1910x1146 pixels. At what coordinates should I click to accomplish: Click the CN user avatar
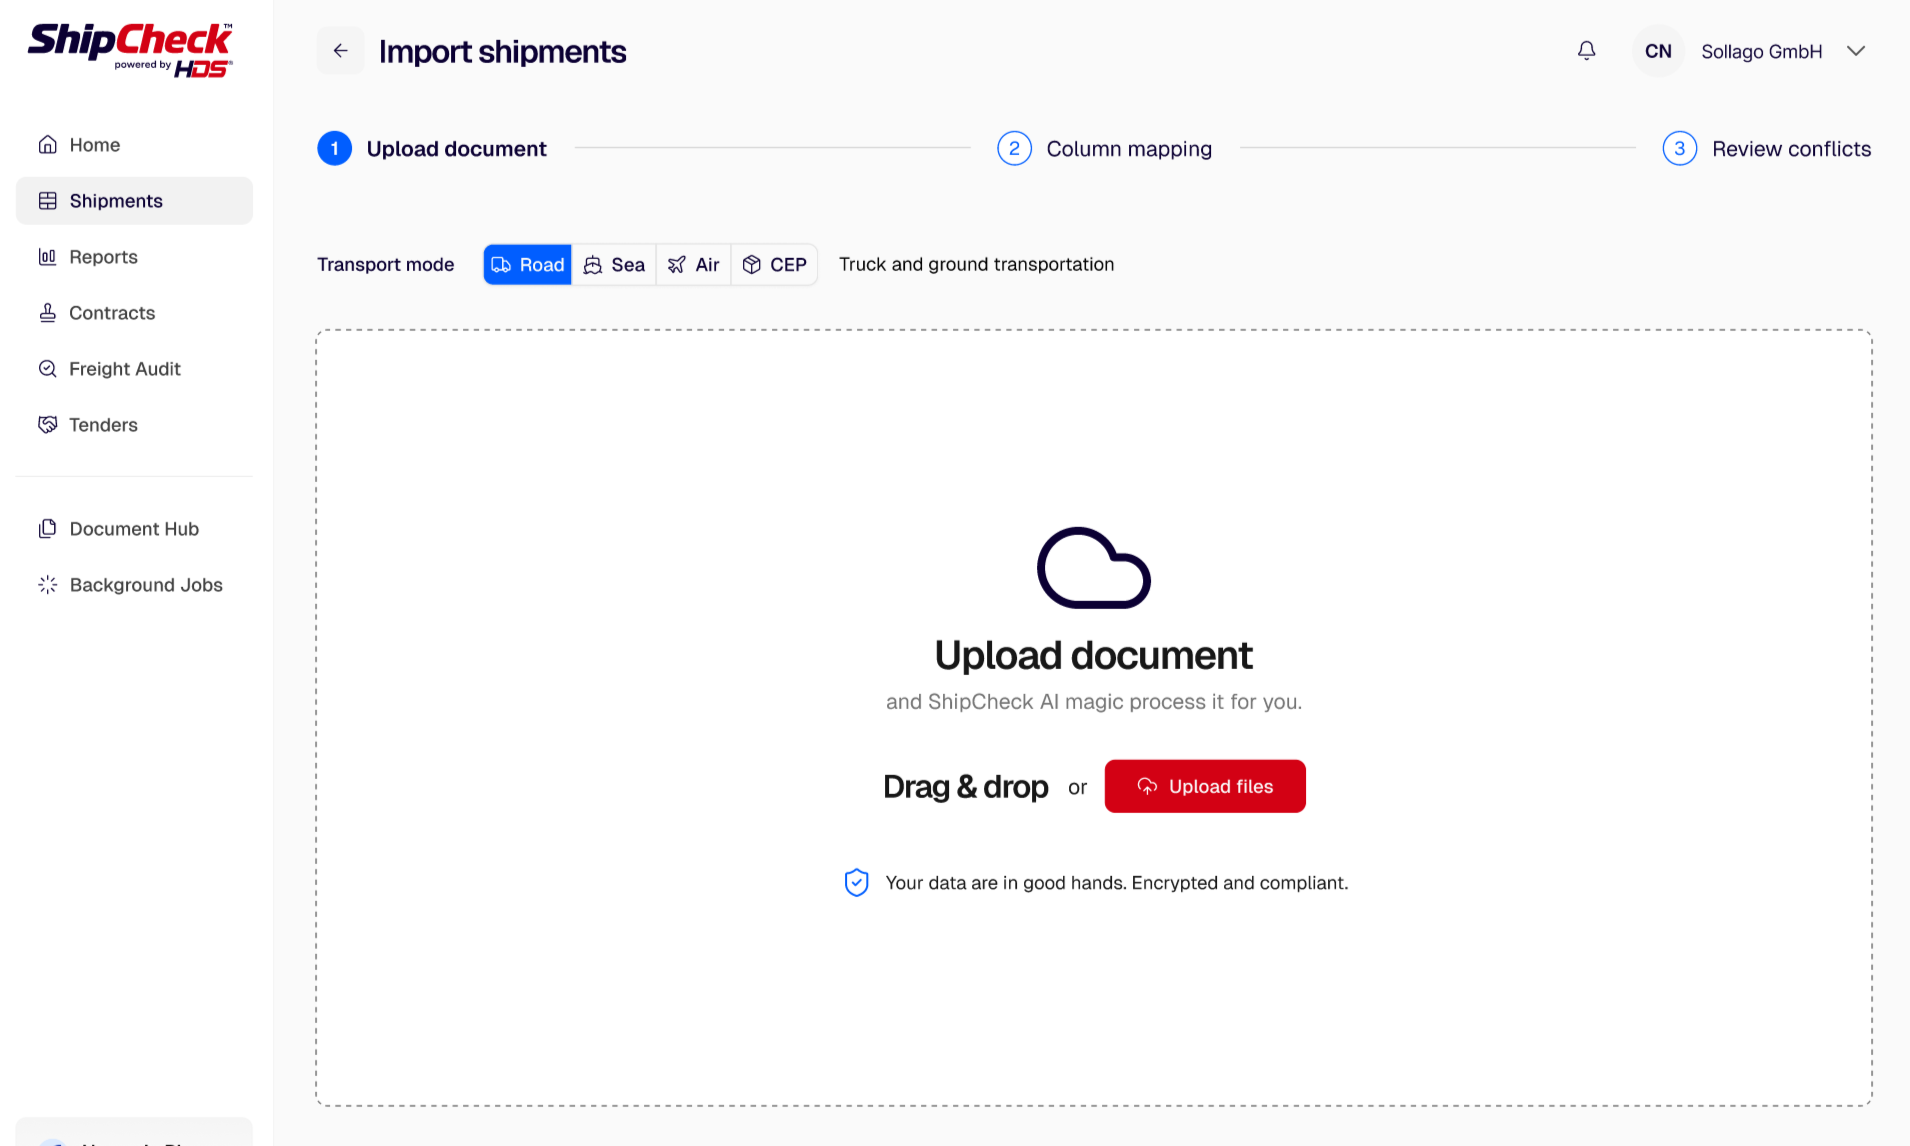tap(1658, 51)
